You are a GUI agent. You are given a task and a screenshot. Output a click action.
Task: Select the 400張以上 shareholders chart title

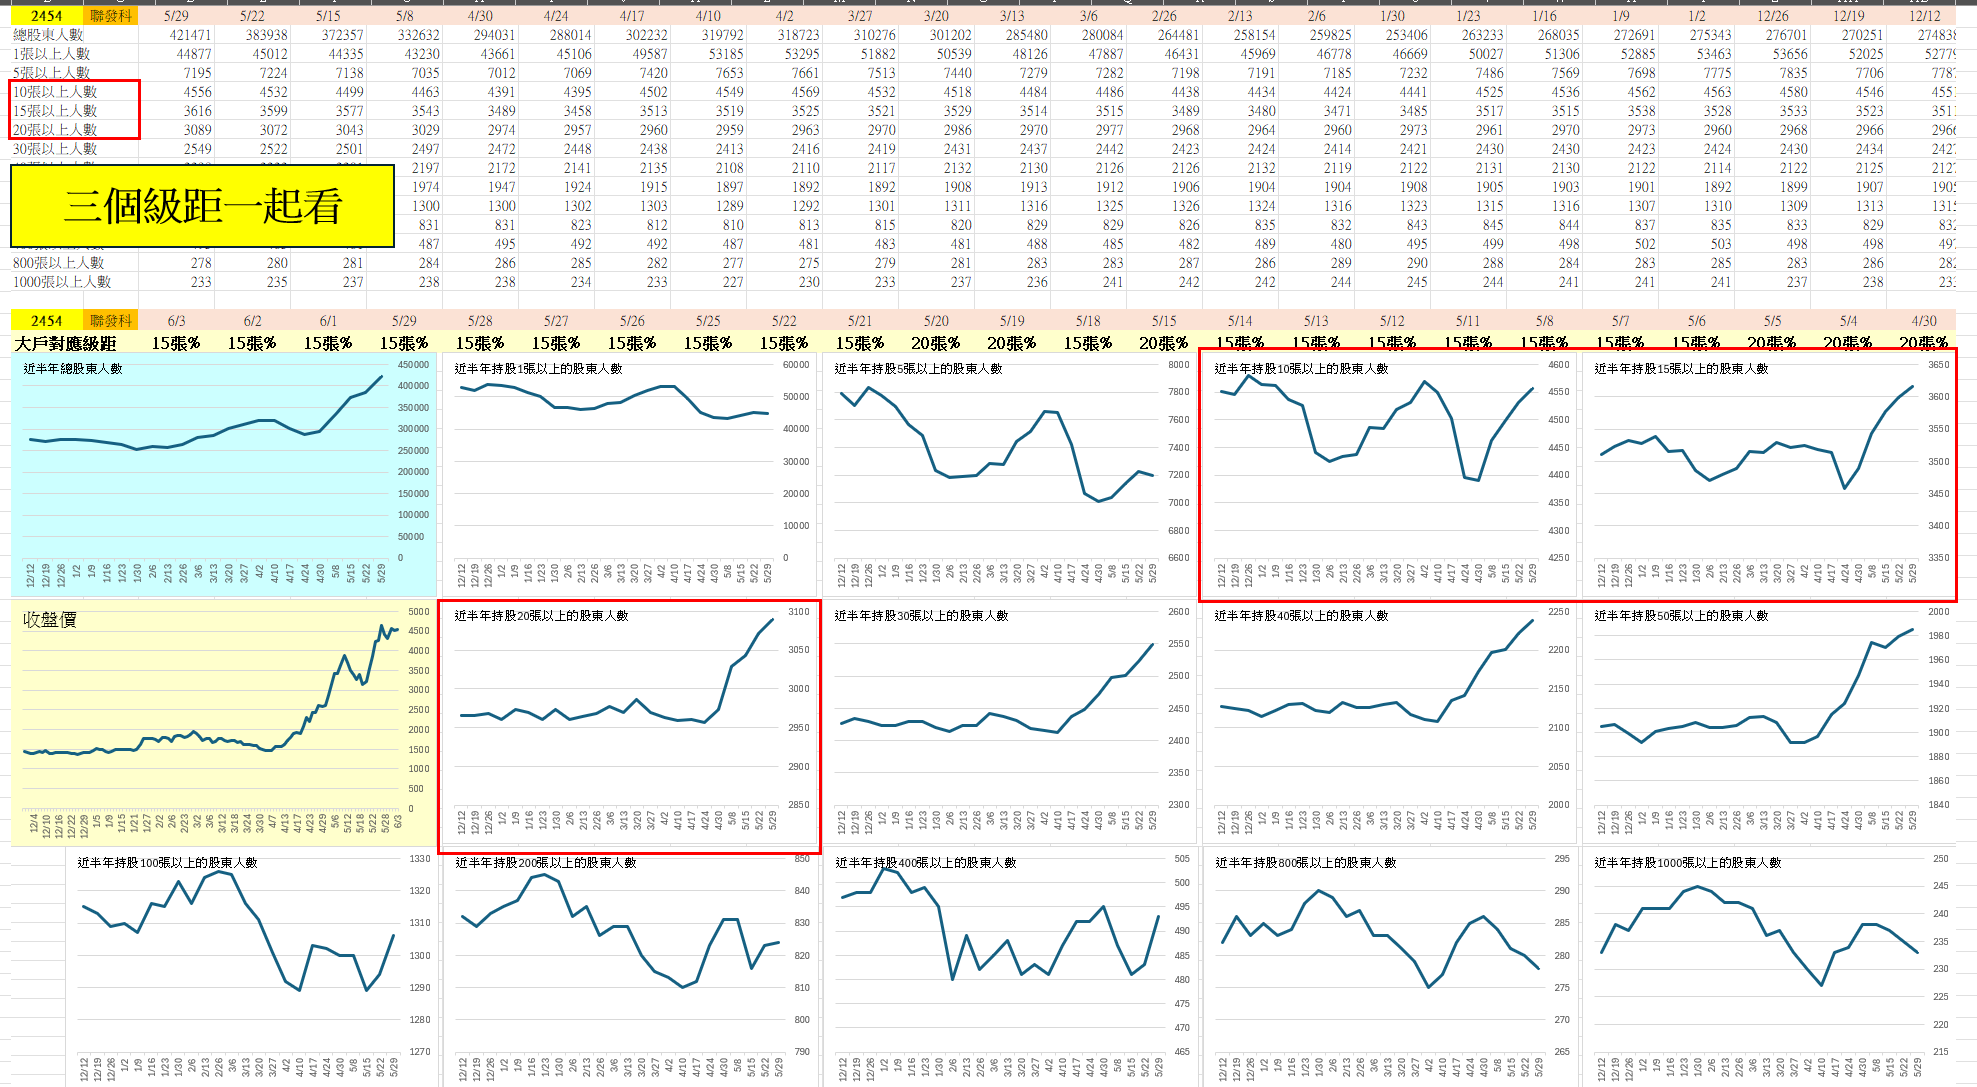click(926, 863)
